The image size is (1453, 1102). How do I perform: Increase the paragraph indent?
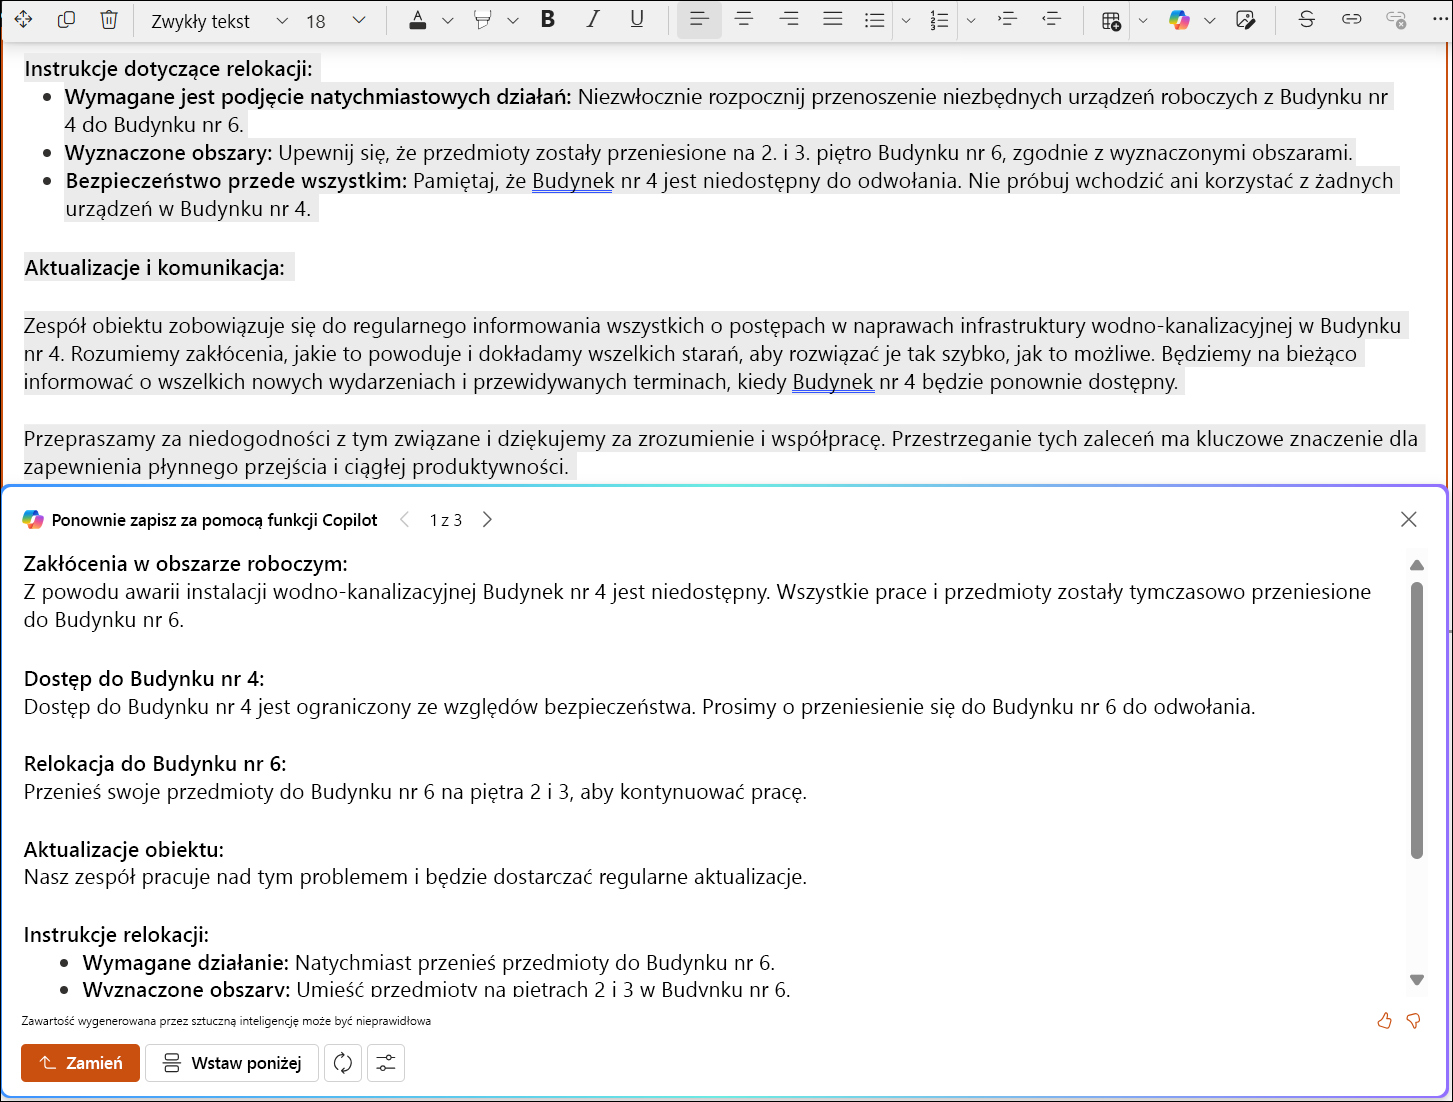[1007, 19]
